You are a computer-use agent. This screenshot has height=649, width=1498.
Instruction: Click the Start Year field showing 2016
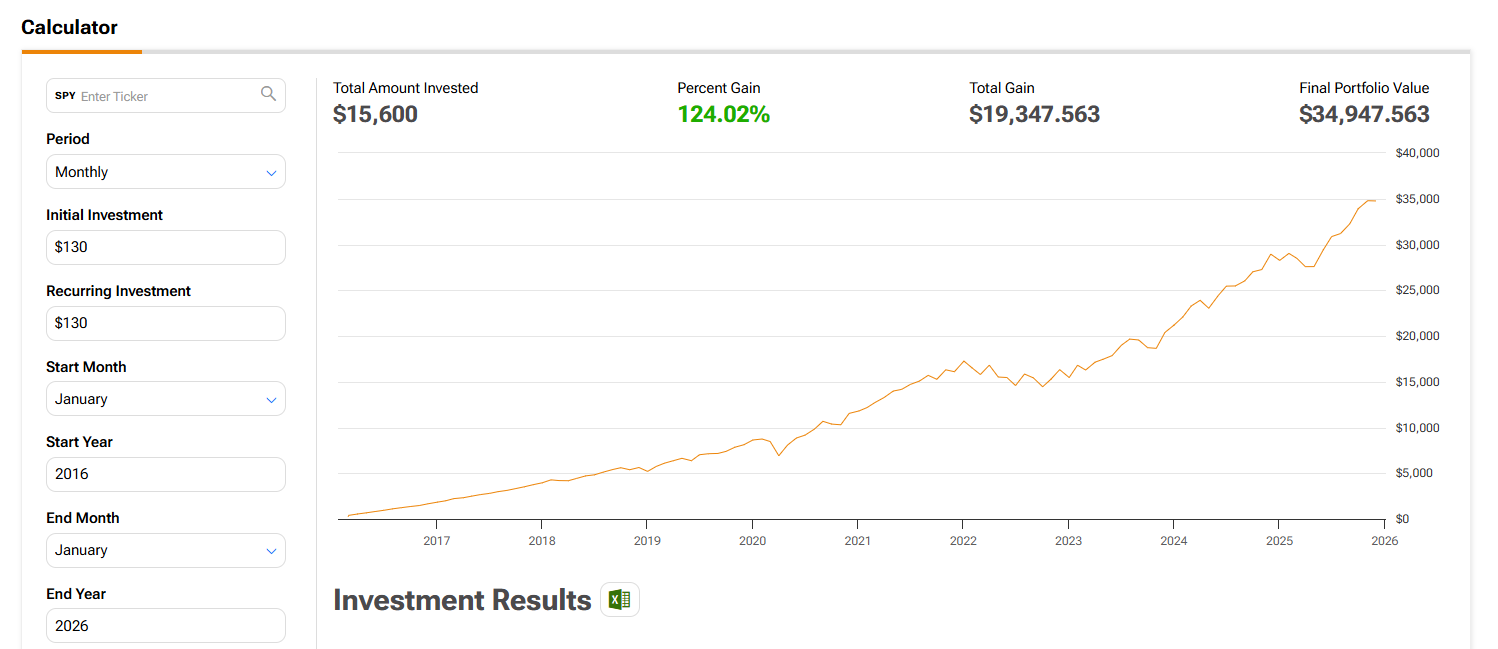tap(166, 474)
